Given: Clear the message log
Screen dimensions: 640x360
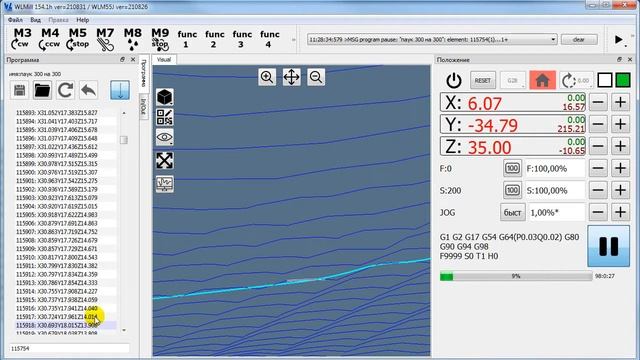Looking at the screenshot, I should [579, 40].
